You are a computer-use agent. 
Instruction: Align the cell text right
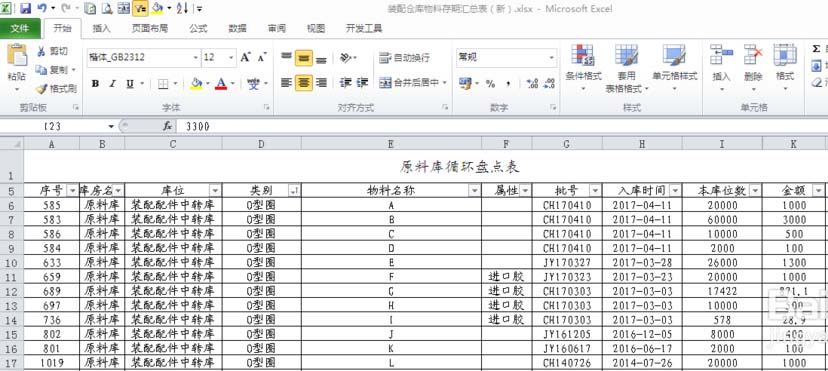pyautogui.click(x=321, y=83)
